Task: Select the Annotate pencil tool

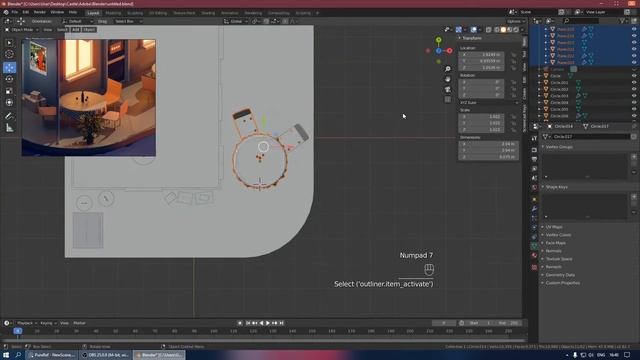Action: pos(9,116)
